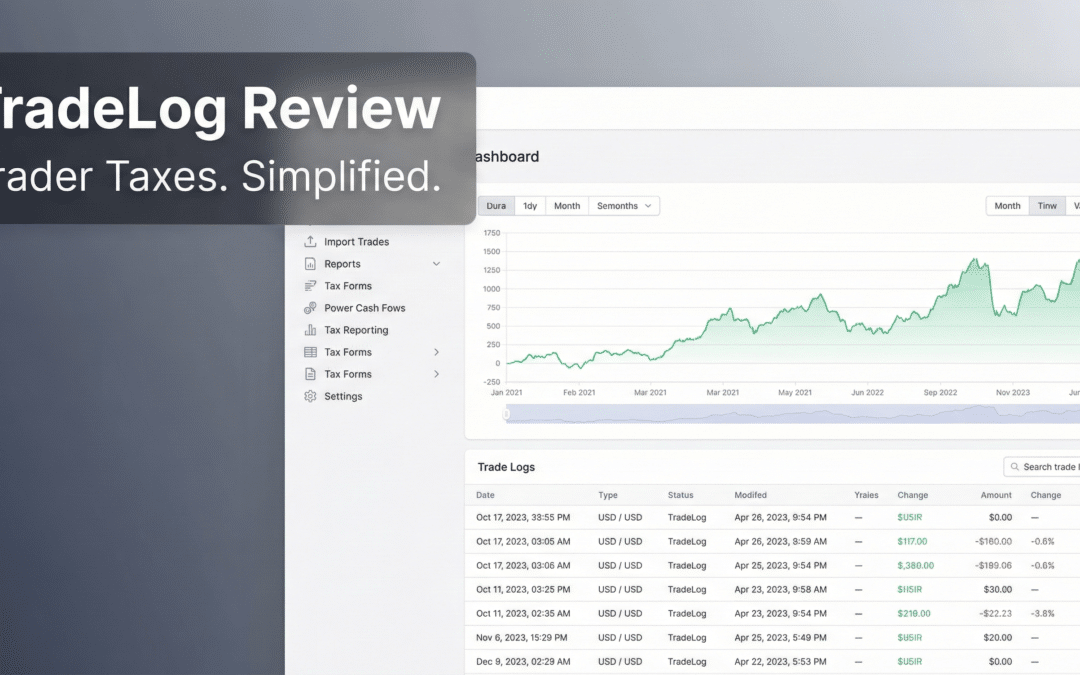Viewport: 1080px width, 675px height.
Task: Open Import Trades from sidebar
Action: coord(356,242)
